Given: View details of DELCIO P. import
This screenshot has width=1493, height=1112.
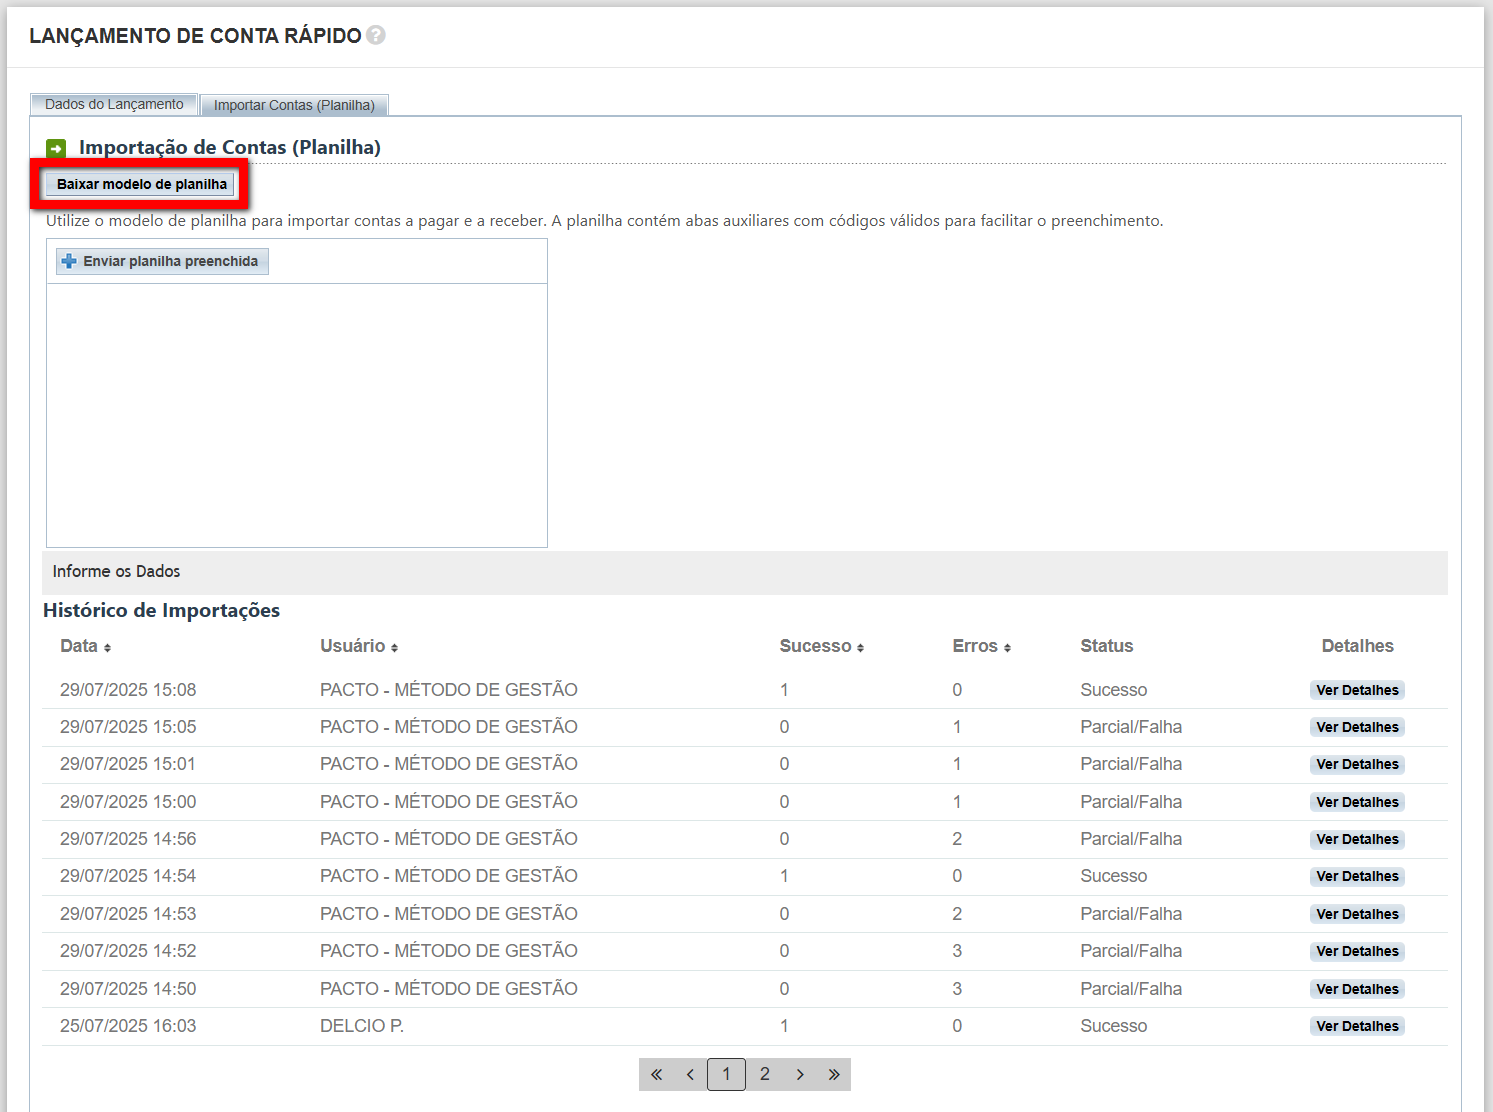Looking at the screenshot, I should (1357, 1026).
